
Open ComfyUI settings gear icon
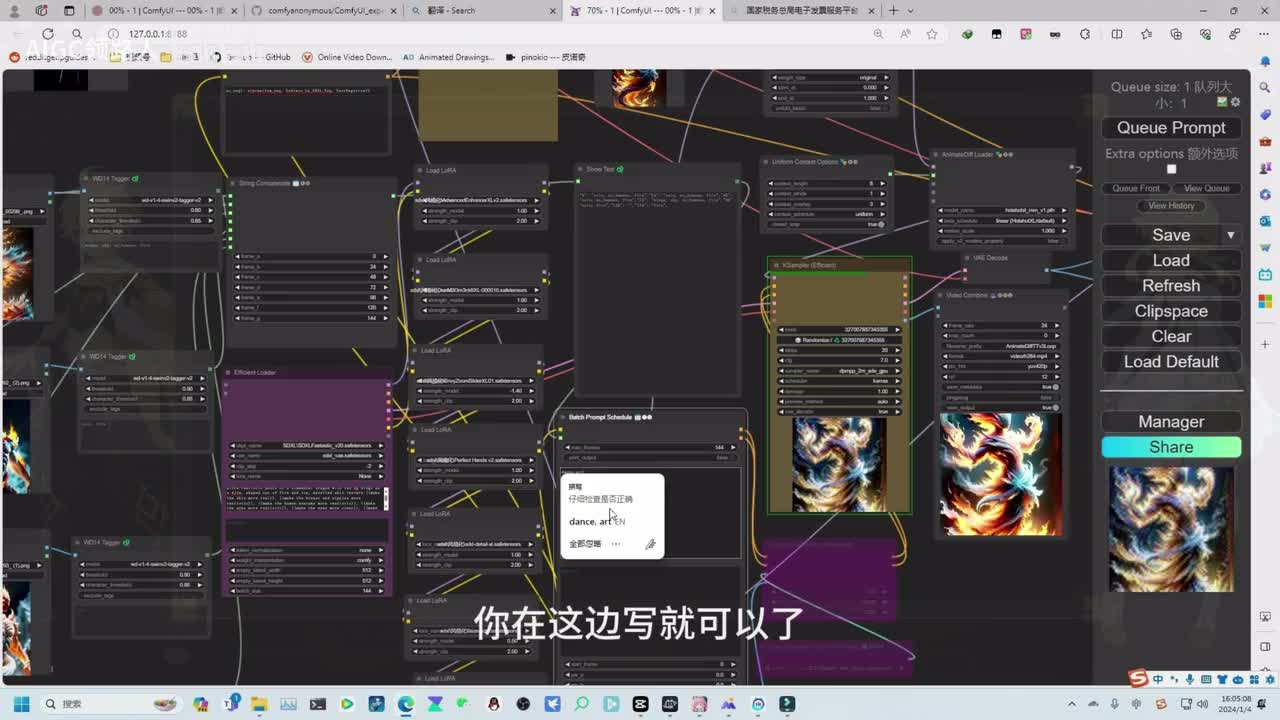[1236, 102]
